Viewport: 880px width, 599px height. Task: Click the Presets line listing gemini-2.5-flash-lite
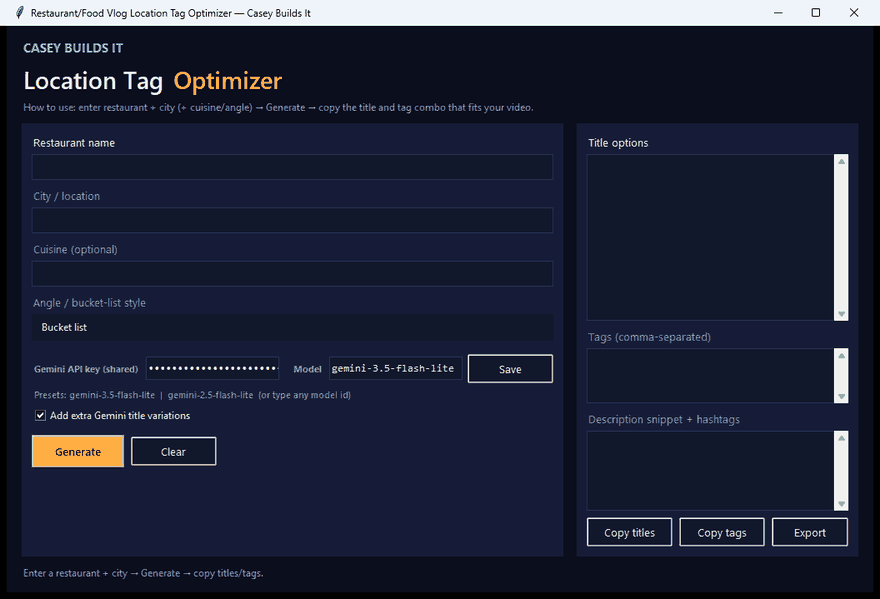(x=192, y=395)
